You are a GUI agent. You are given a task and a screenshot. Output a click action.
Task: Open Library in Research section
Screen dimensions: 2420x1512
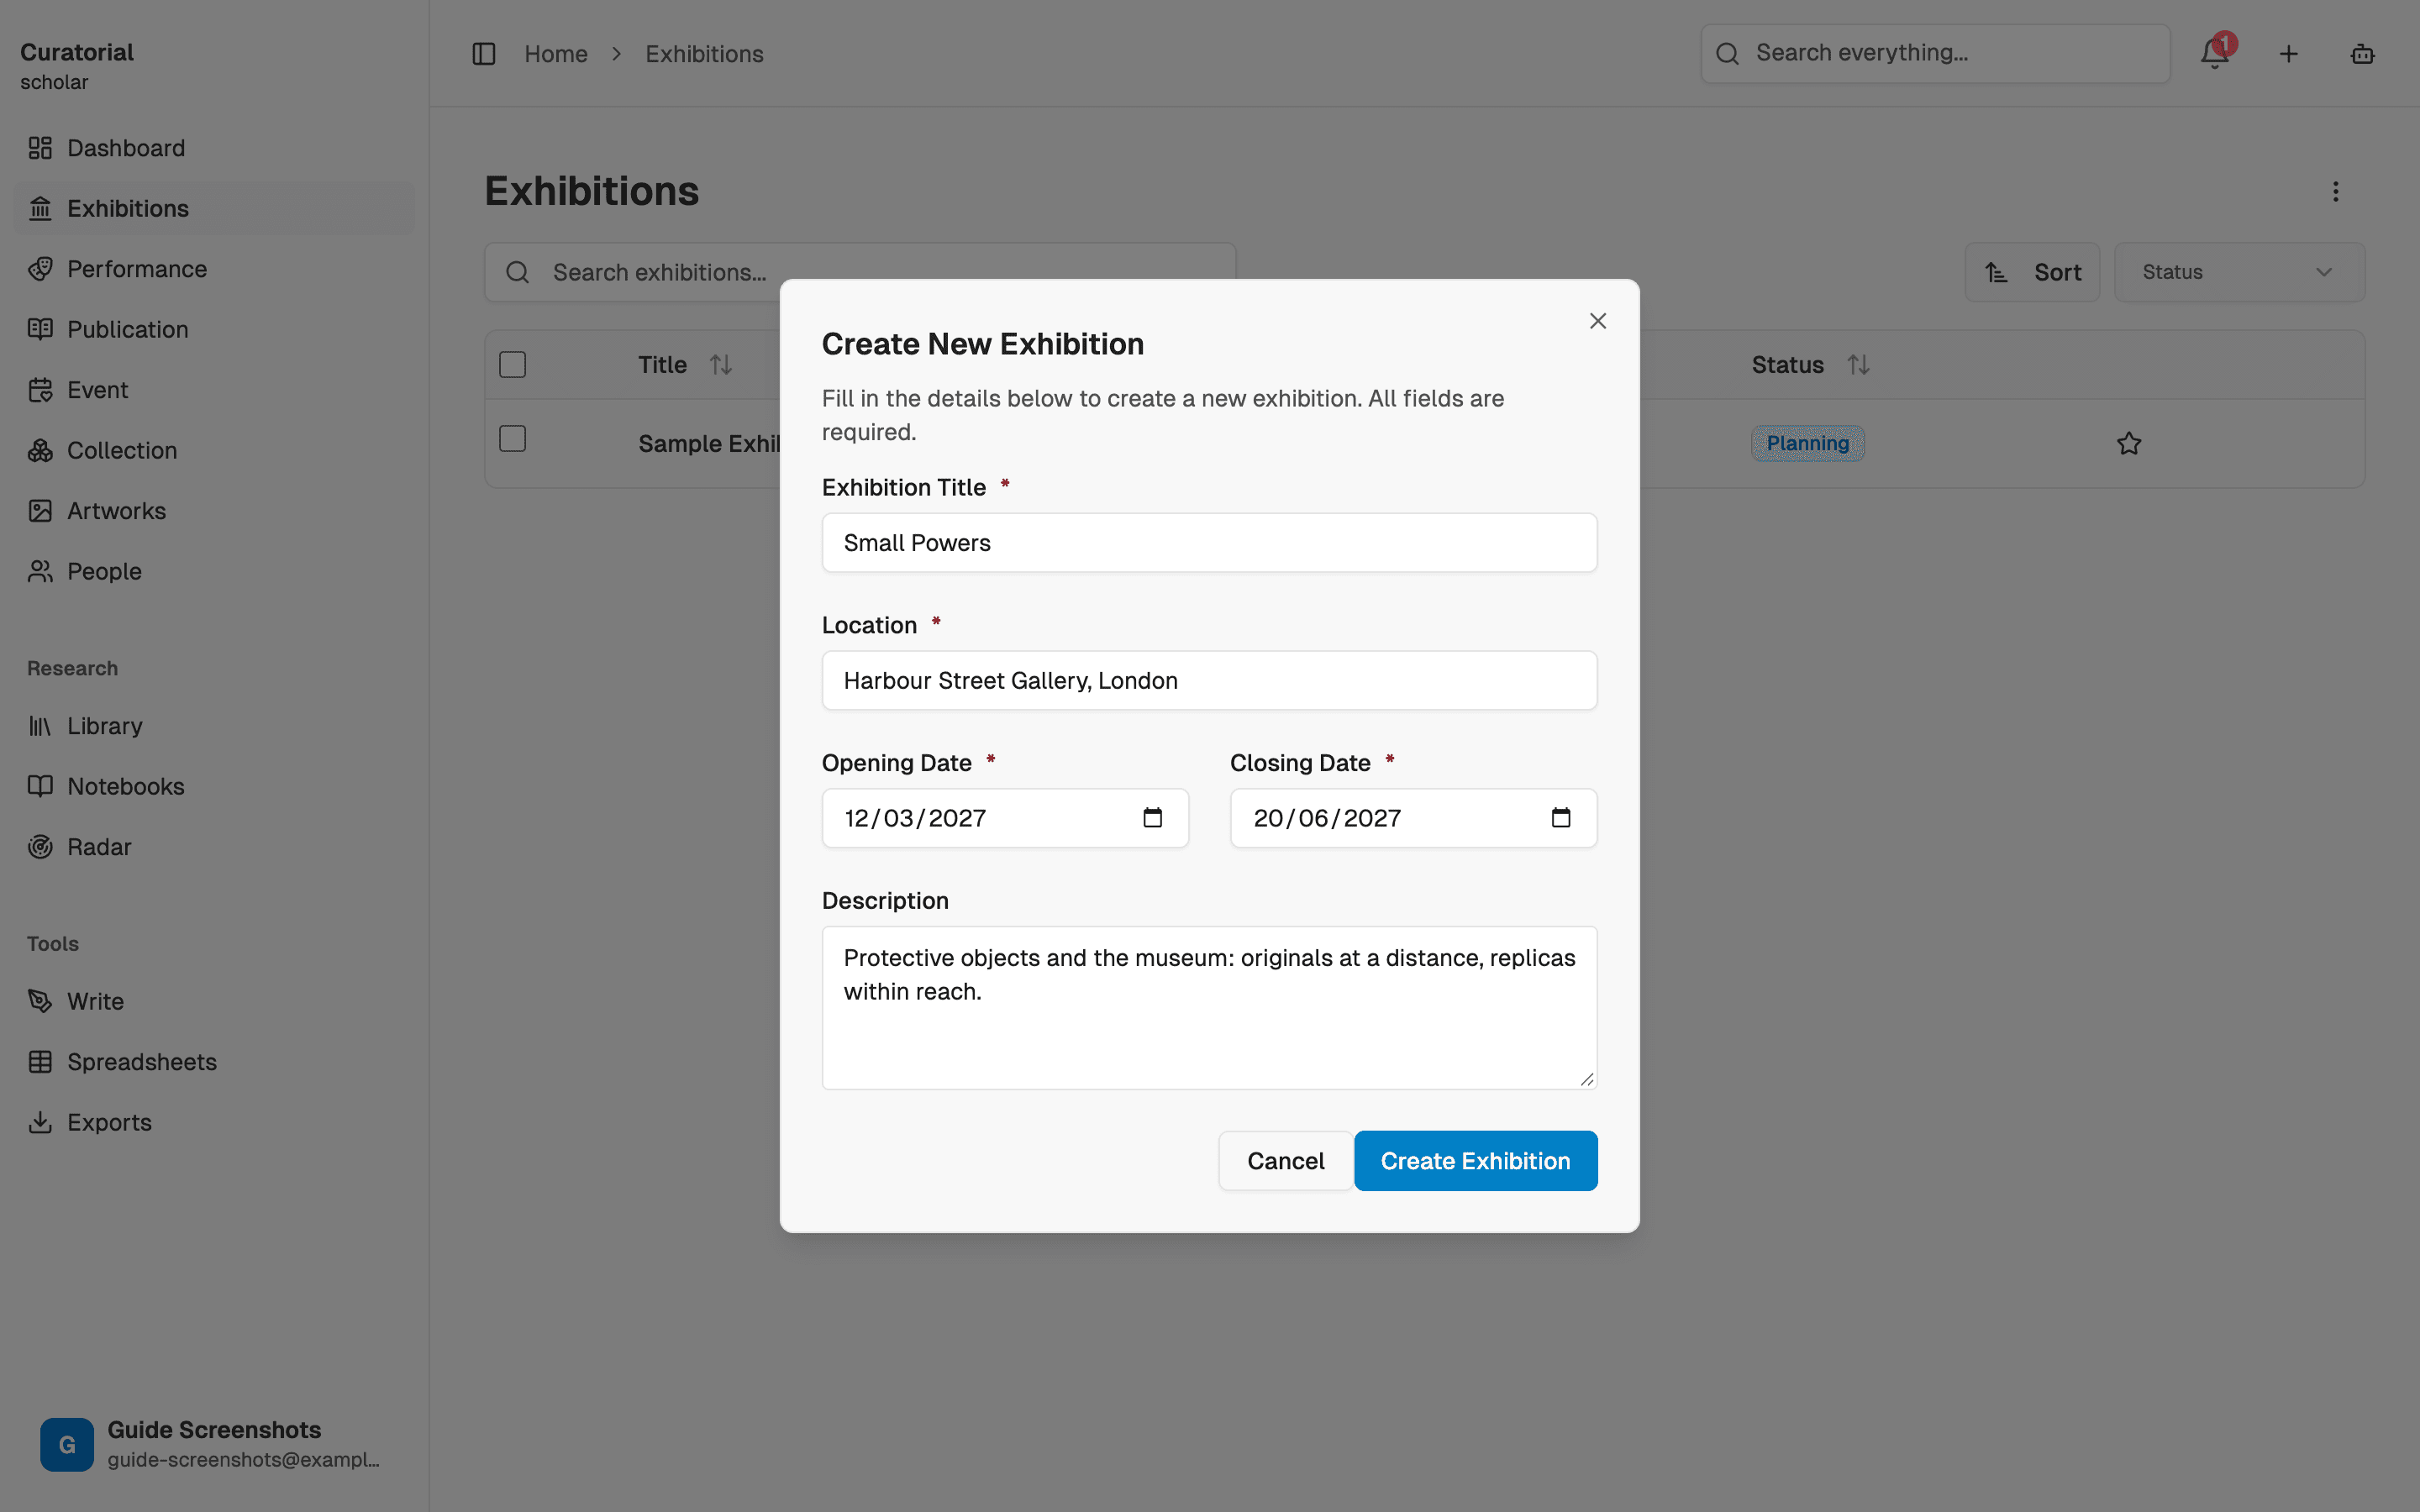pos(214,726)
